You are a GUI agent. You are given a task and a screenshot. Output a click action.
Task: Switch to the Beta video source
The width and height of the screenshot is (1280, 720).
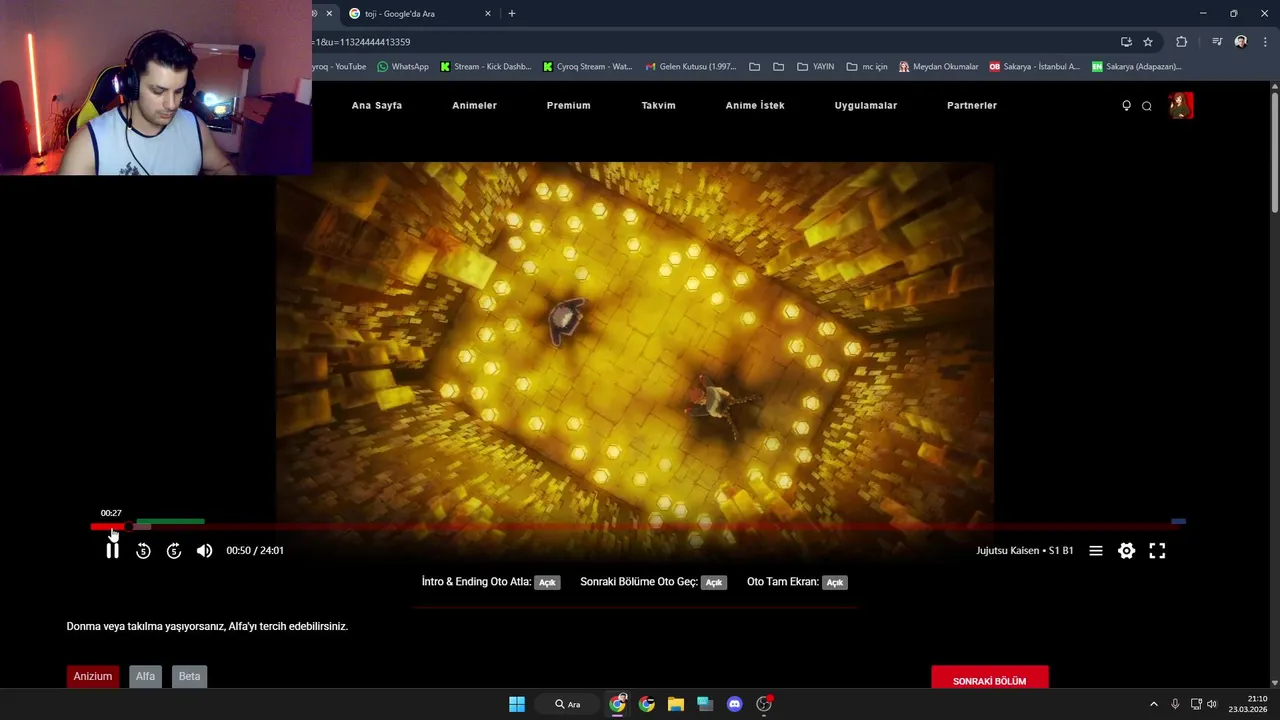point(189,676)
